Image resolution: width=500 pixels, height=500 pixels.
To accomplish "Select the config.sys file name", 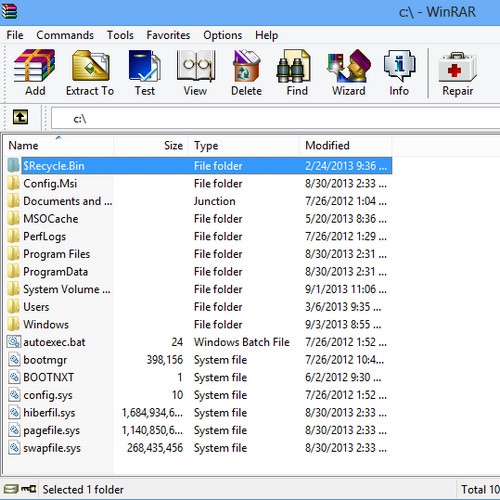I will click(48, 395).
